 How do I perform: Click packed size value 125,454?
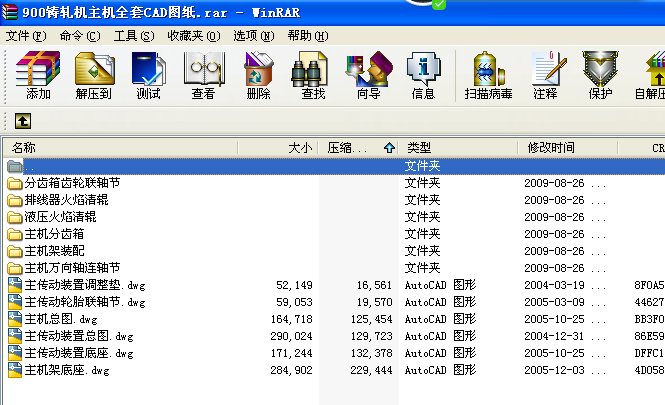(371, 319)
